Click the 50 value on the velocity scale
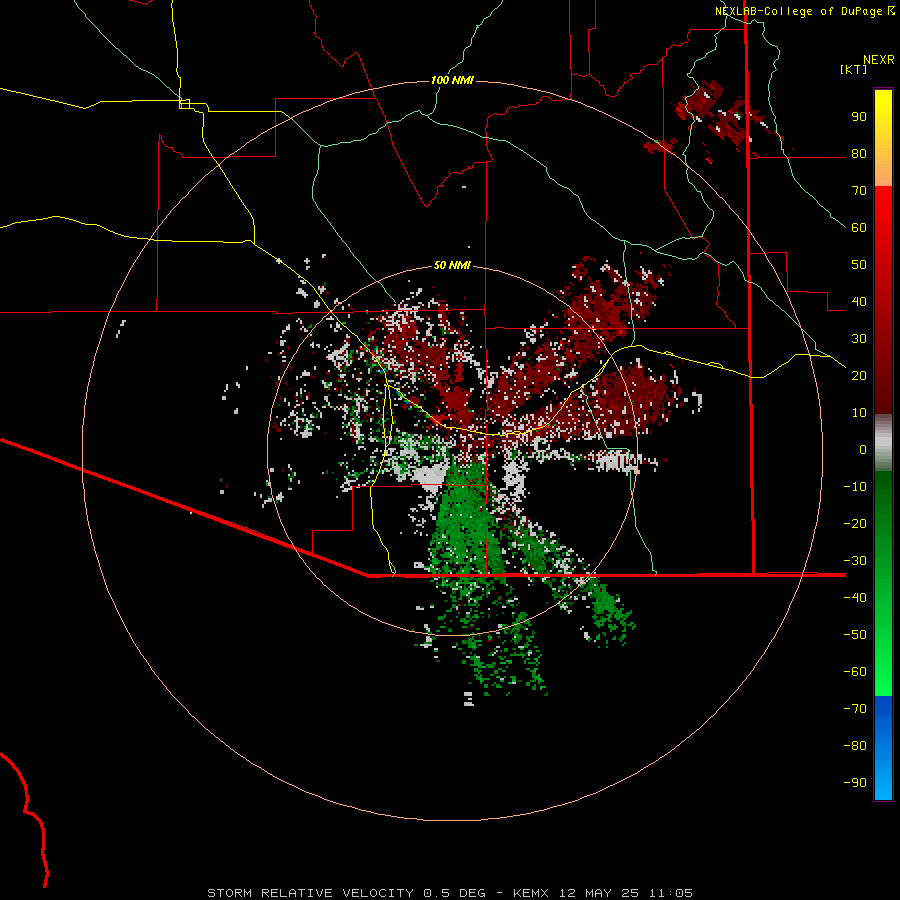The image size is (900, 900). tap(859, 265)
